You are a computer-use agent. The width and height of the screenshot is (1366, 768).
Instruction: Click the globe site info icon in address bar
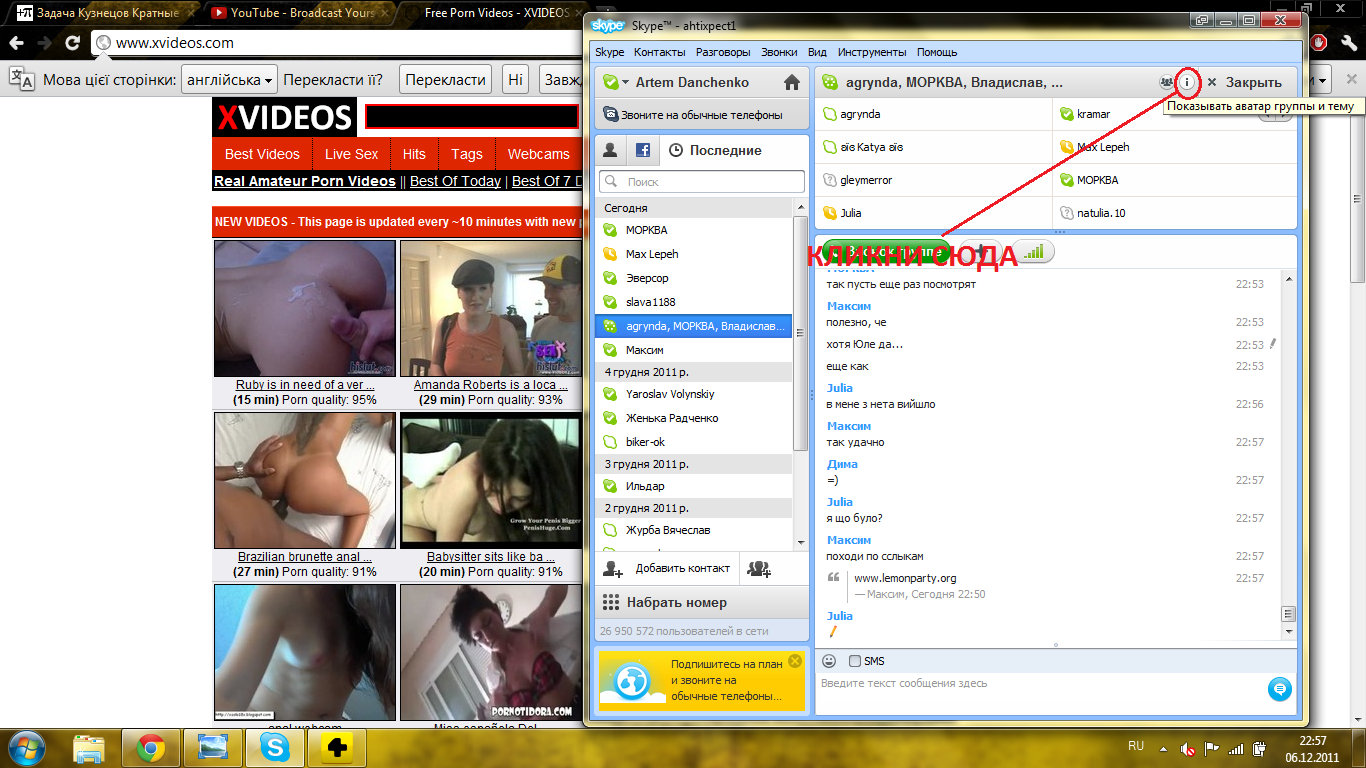[103, 43]
